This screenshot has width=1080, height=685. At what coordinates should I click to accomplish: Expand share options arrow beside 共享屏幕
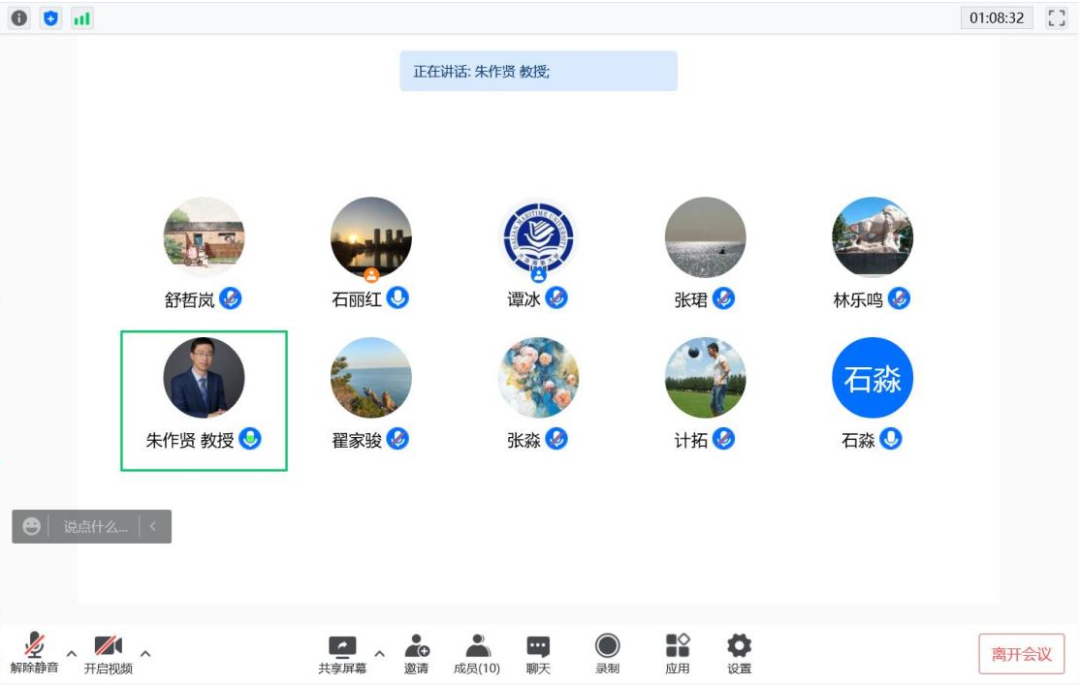point(379,654)
